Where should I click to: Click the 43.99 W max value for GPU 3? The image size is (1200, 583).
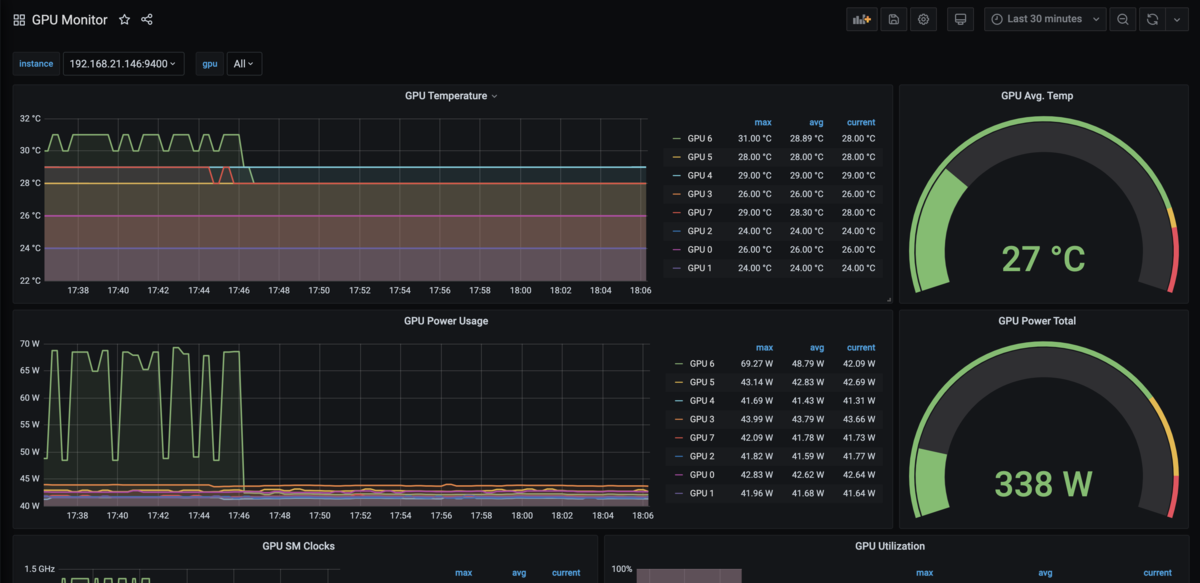(759, 419)
